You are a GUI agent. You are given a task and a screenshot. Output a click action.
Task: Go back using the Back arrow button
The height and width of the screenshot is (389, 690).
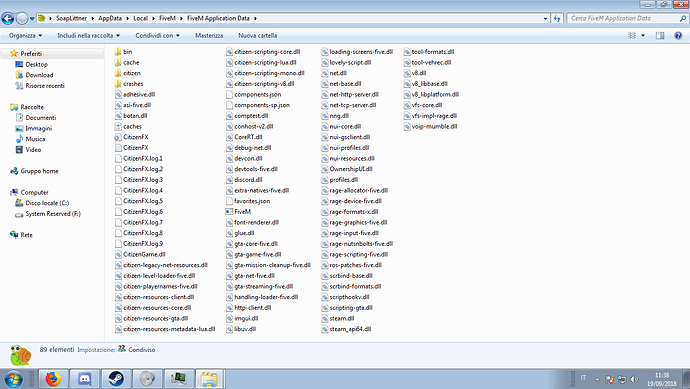7,18
